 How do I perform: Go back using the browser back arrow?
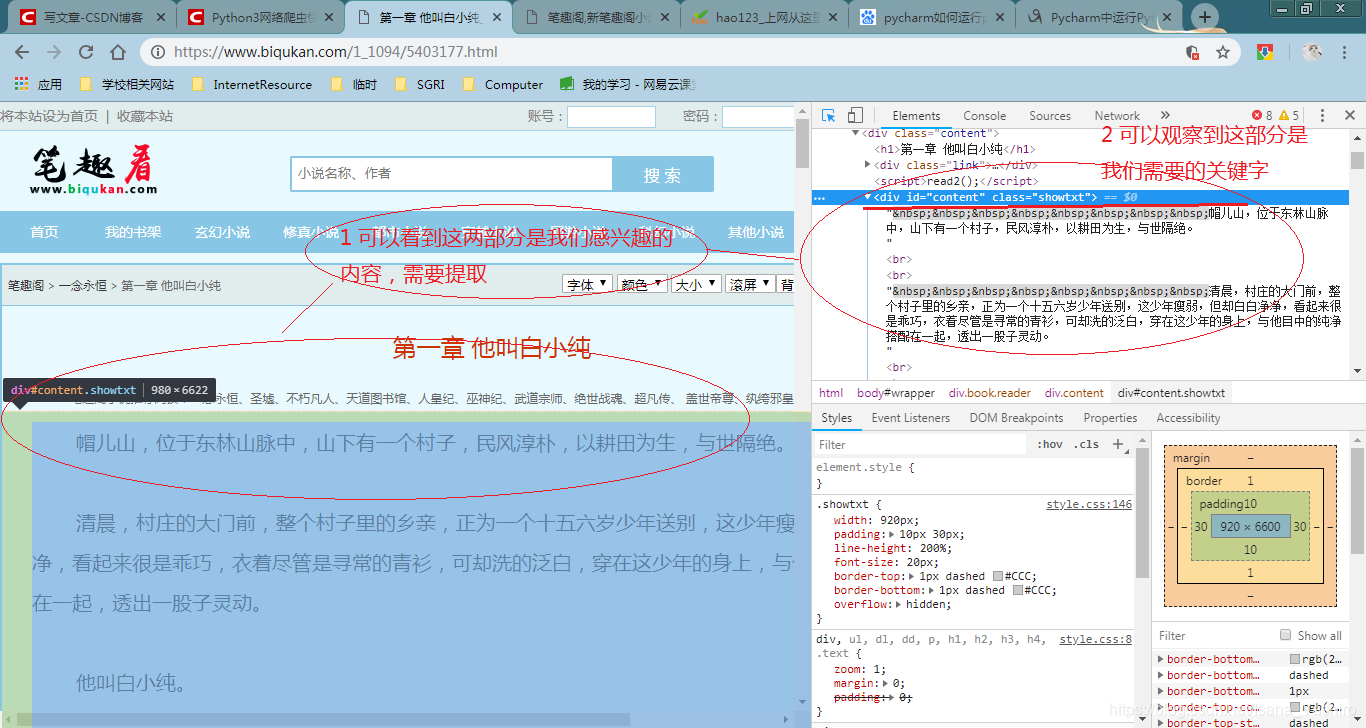[23, 52]
